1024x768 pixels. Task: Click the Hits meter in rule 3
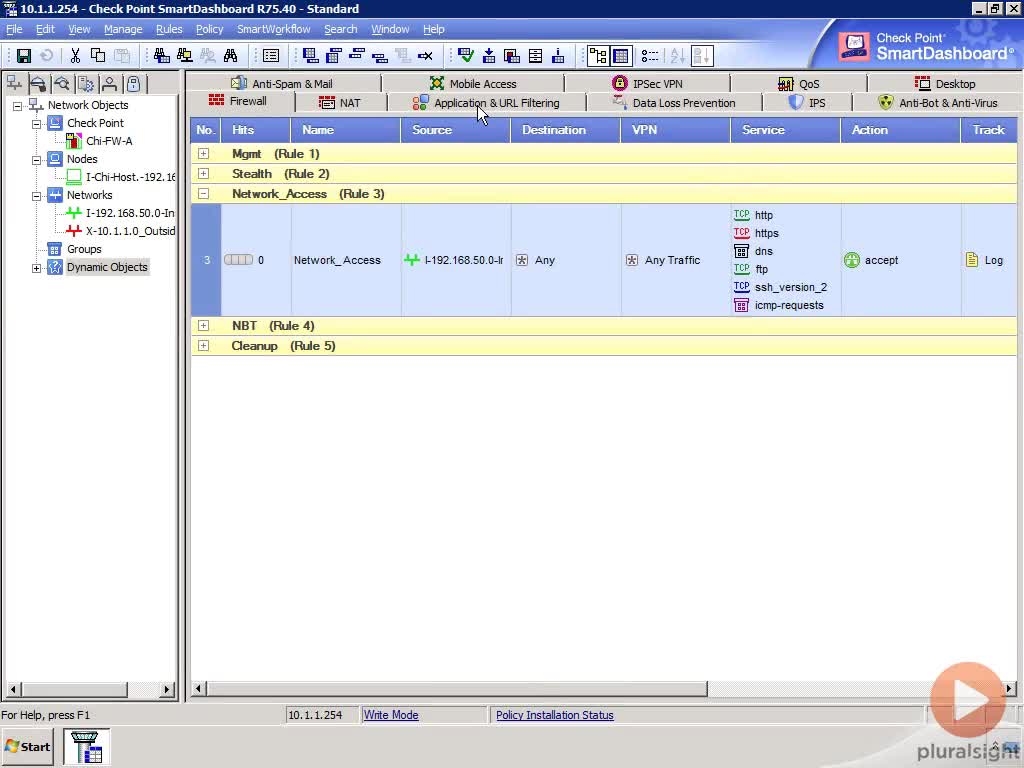(x=238, y=260)
